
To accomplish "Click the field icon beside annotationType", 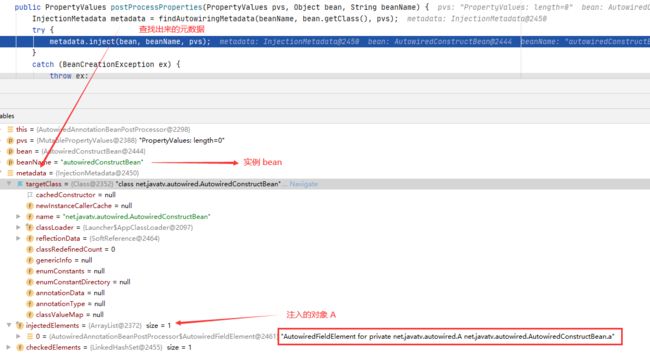I will click(x=29, y=304).
